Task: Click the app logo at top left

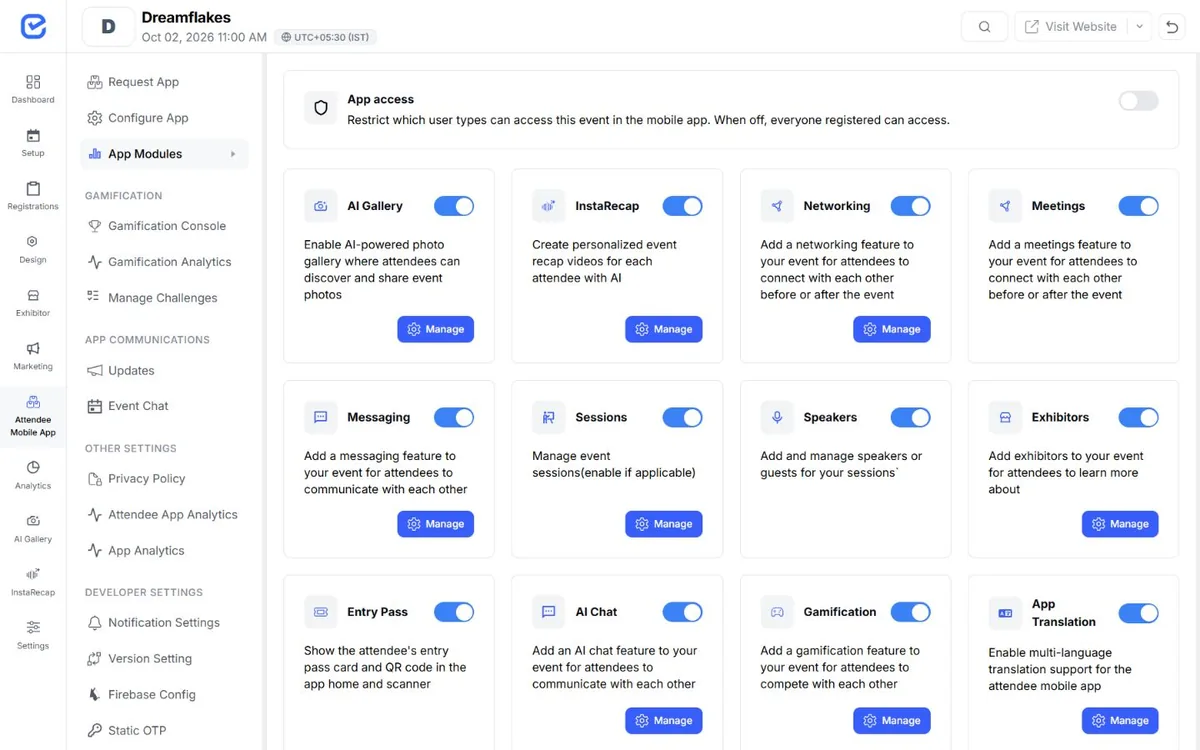Action: point(33,27)
